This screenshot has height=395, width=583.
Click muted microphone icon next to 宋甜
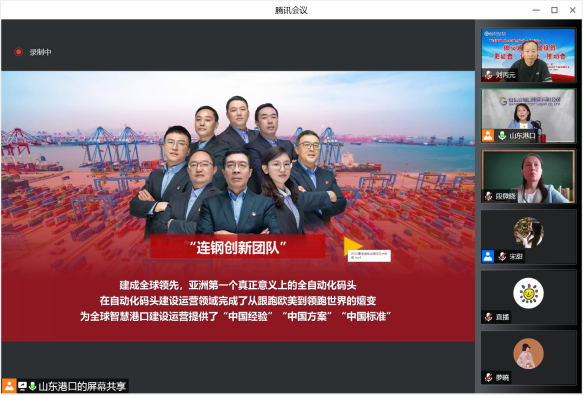(x=502, y=256)
